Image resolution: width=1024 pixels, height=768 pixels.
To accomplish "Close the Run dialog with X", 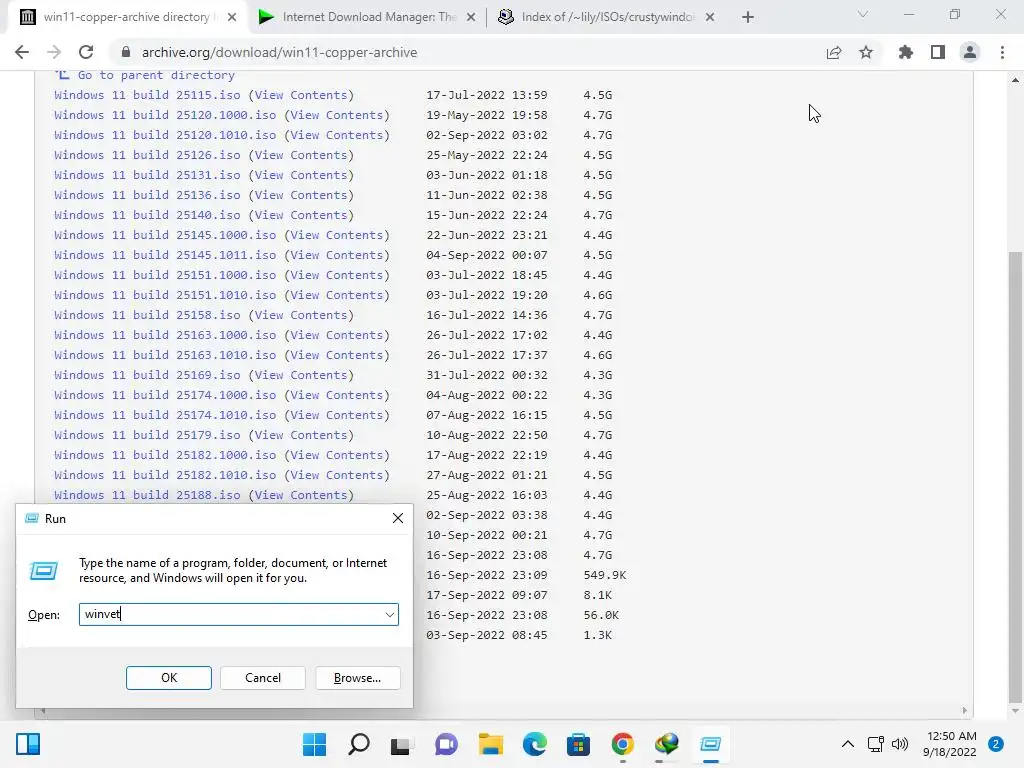I will click(x=398, y=519).
